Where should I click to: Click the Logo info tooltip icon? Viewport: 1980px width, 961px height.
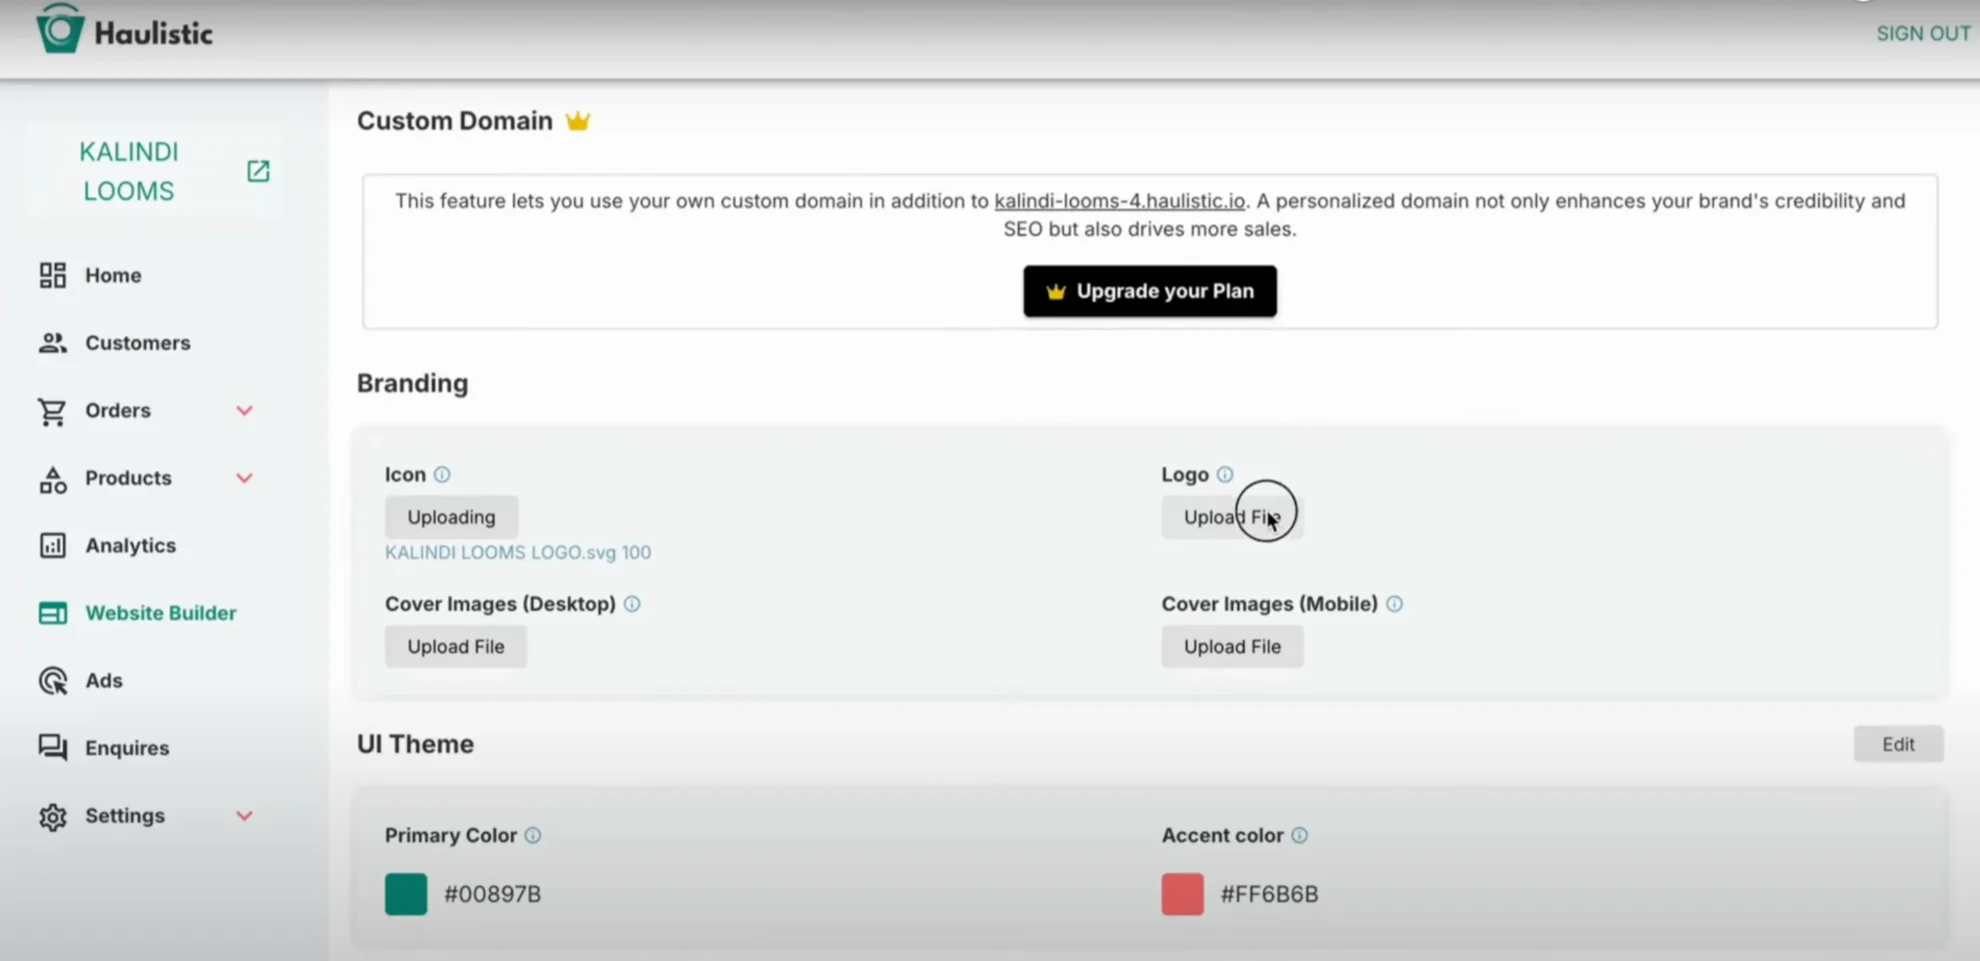(1225, 474)
